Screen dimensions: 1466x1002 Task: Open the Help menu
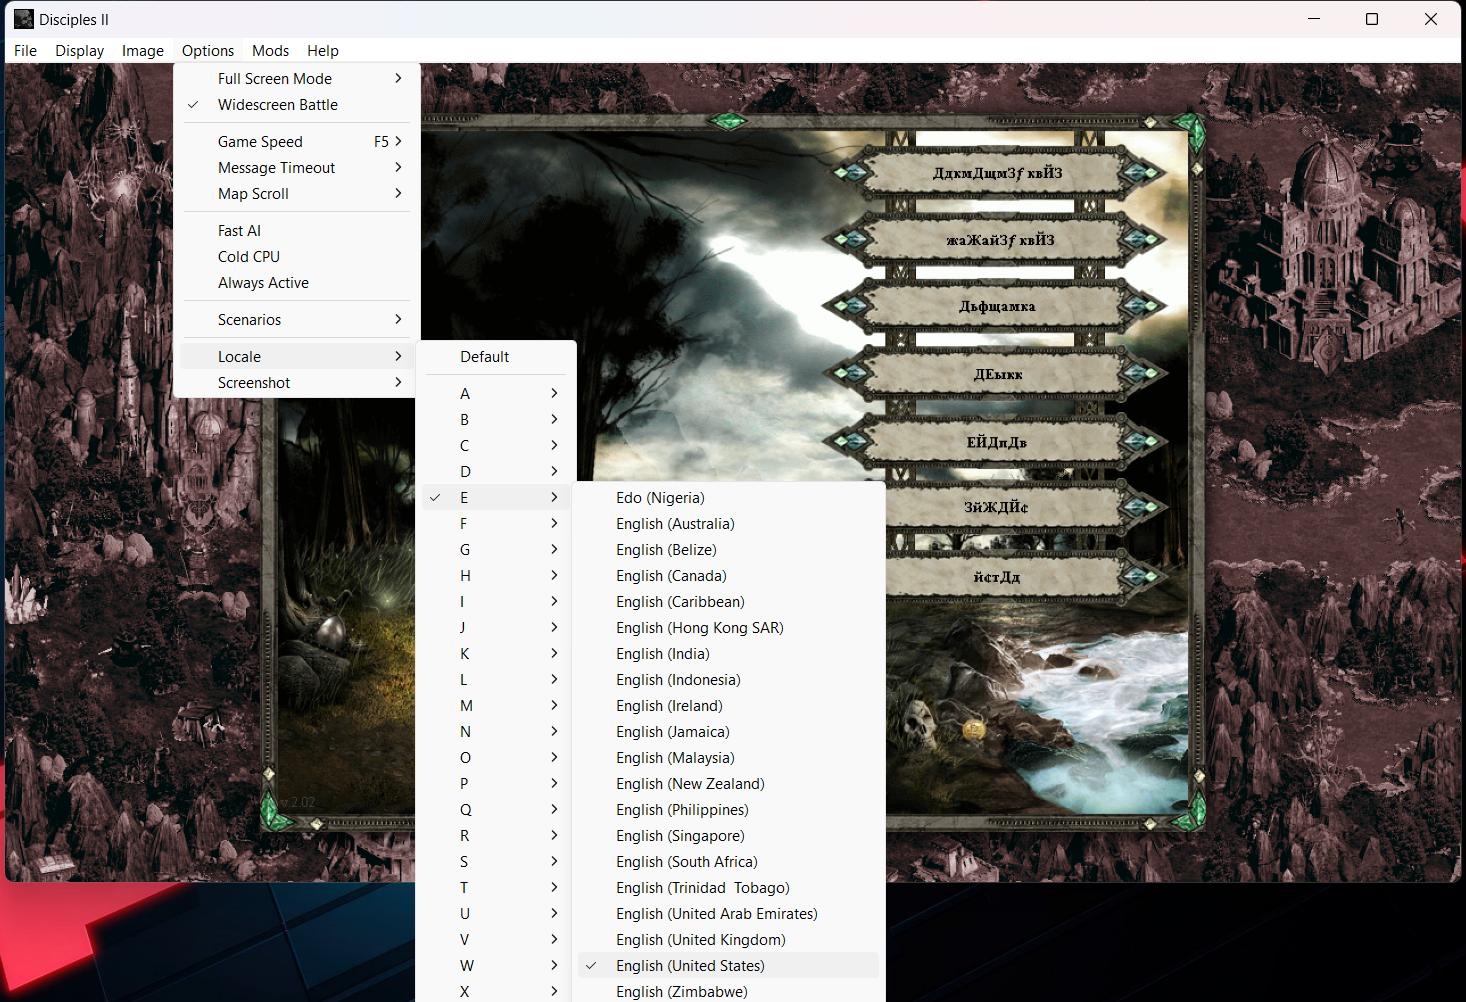[323, 51]
